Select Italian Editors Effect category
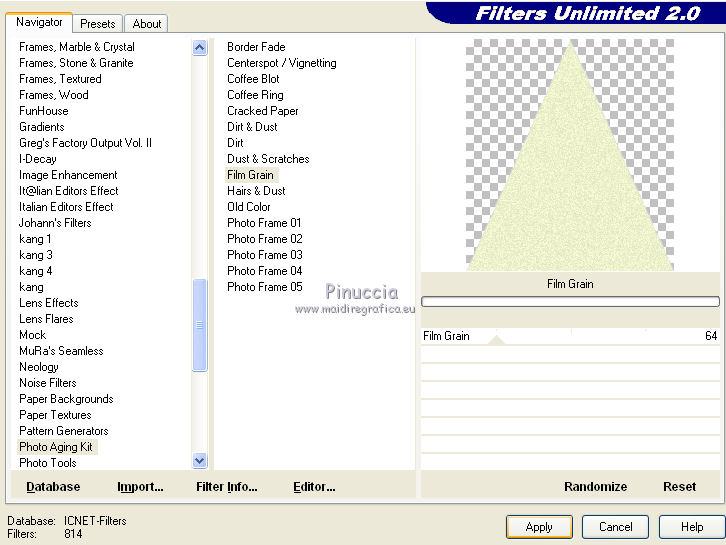This screenshot has height=545, width=726. [66, 207]
